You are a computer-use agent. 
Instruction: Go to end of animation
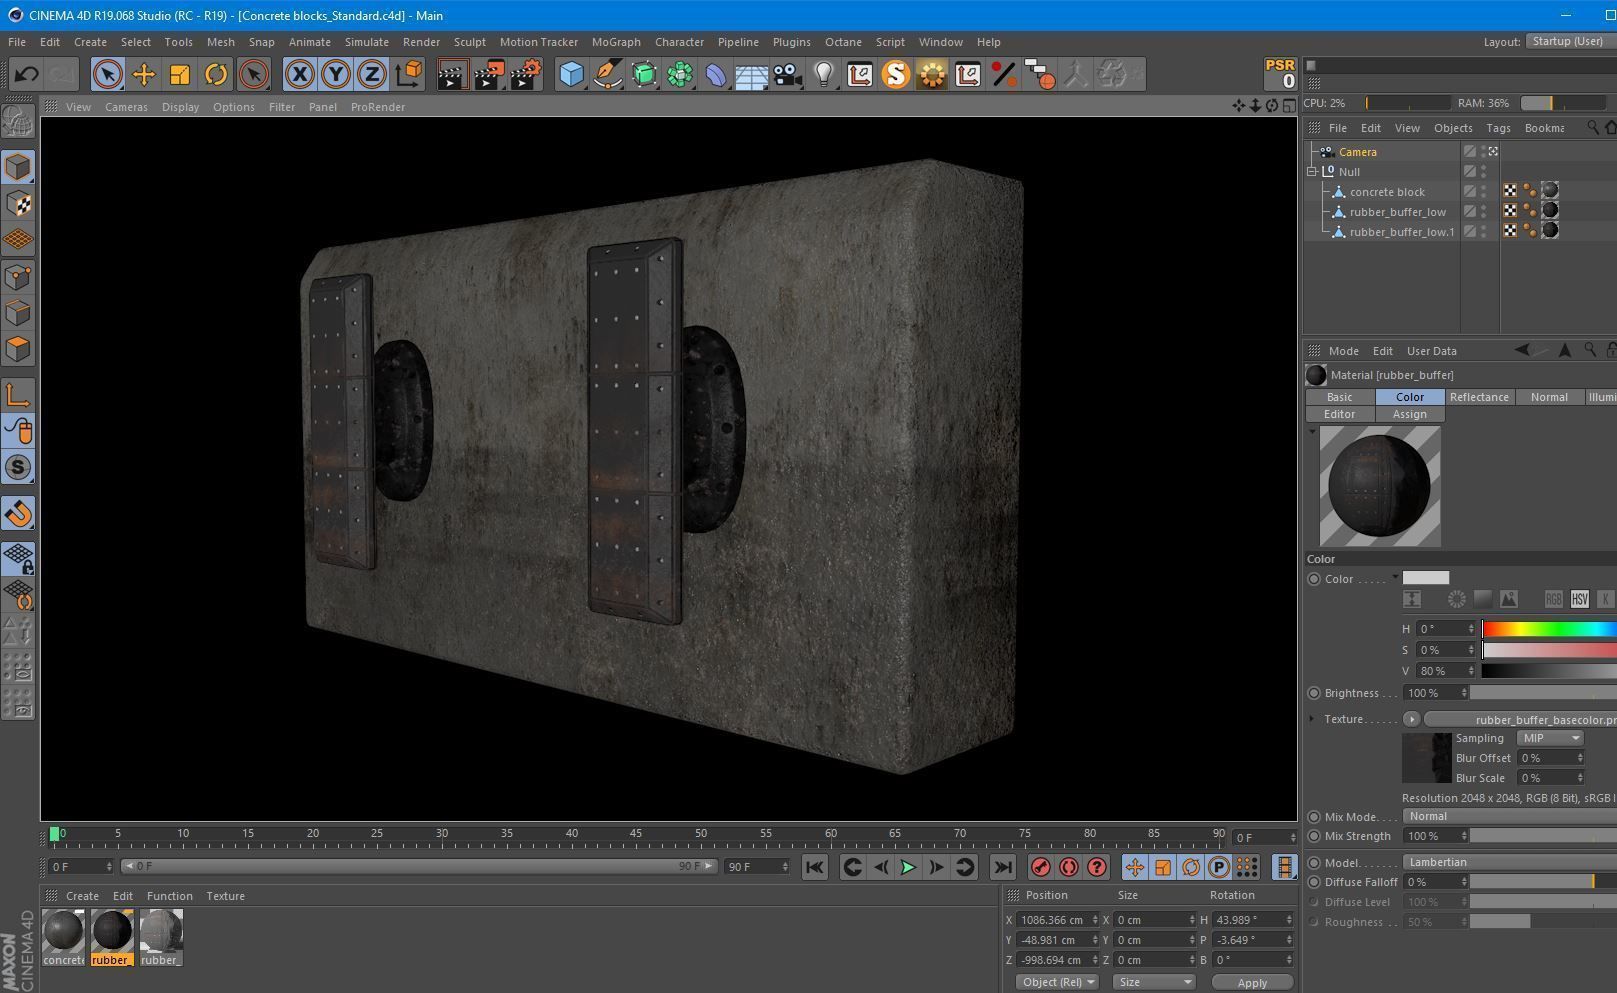1002,867
